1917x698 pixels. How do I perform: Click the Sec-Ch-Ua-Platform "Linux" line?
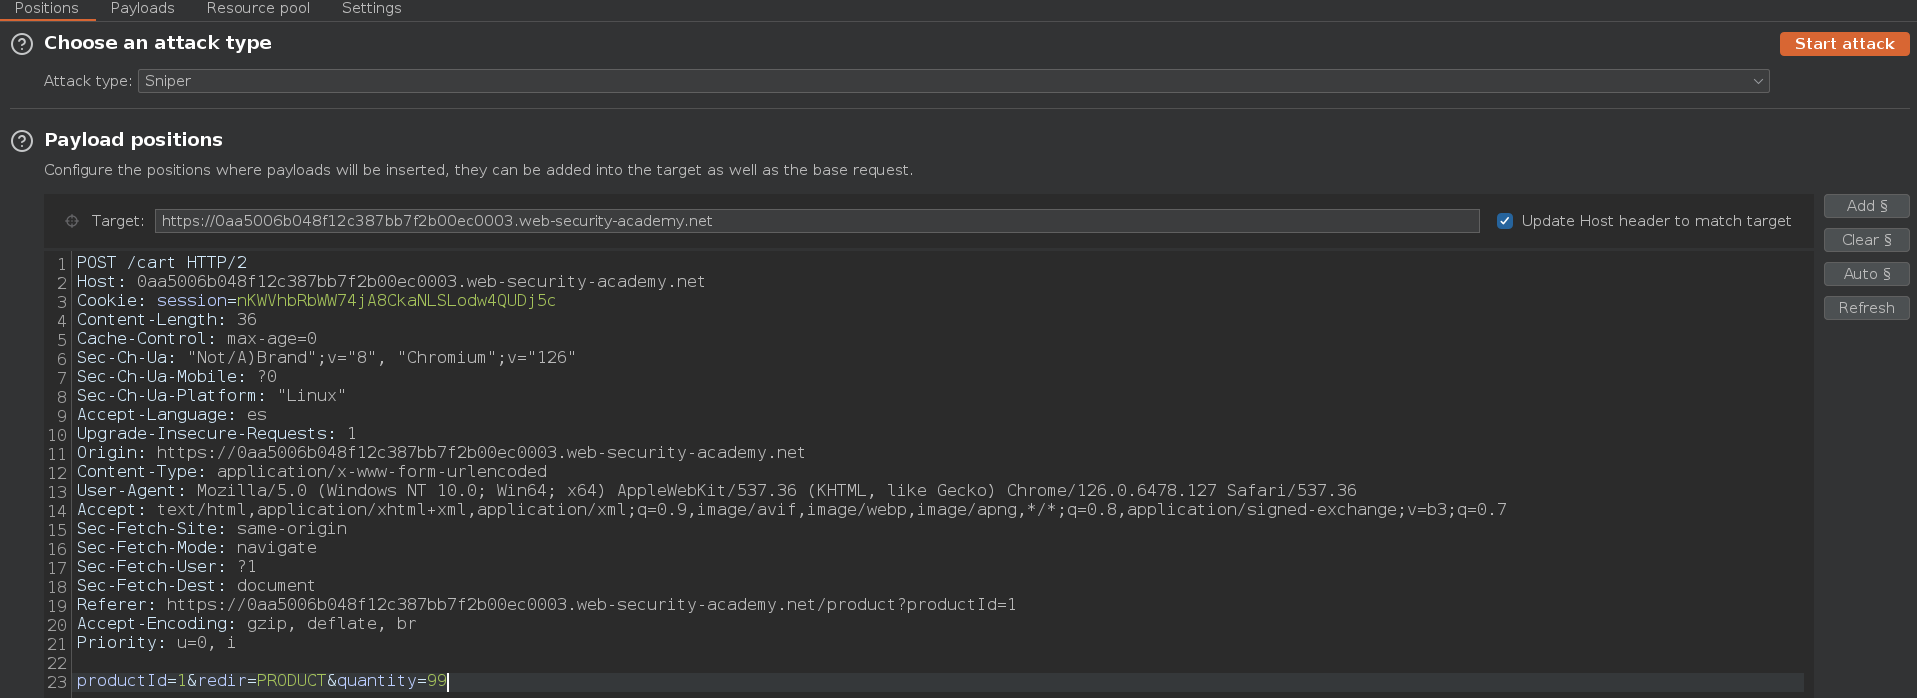[x=211, y=396]
